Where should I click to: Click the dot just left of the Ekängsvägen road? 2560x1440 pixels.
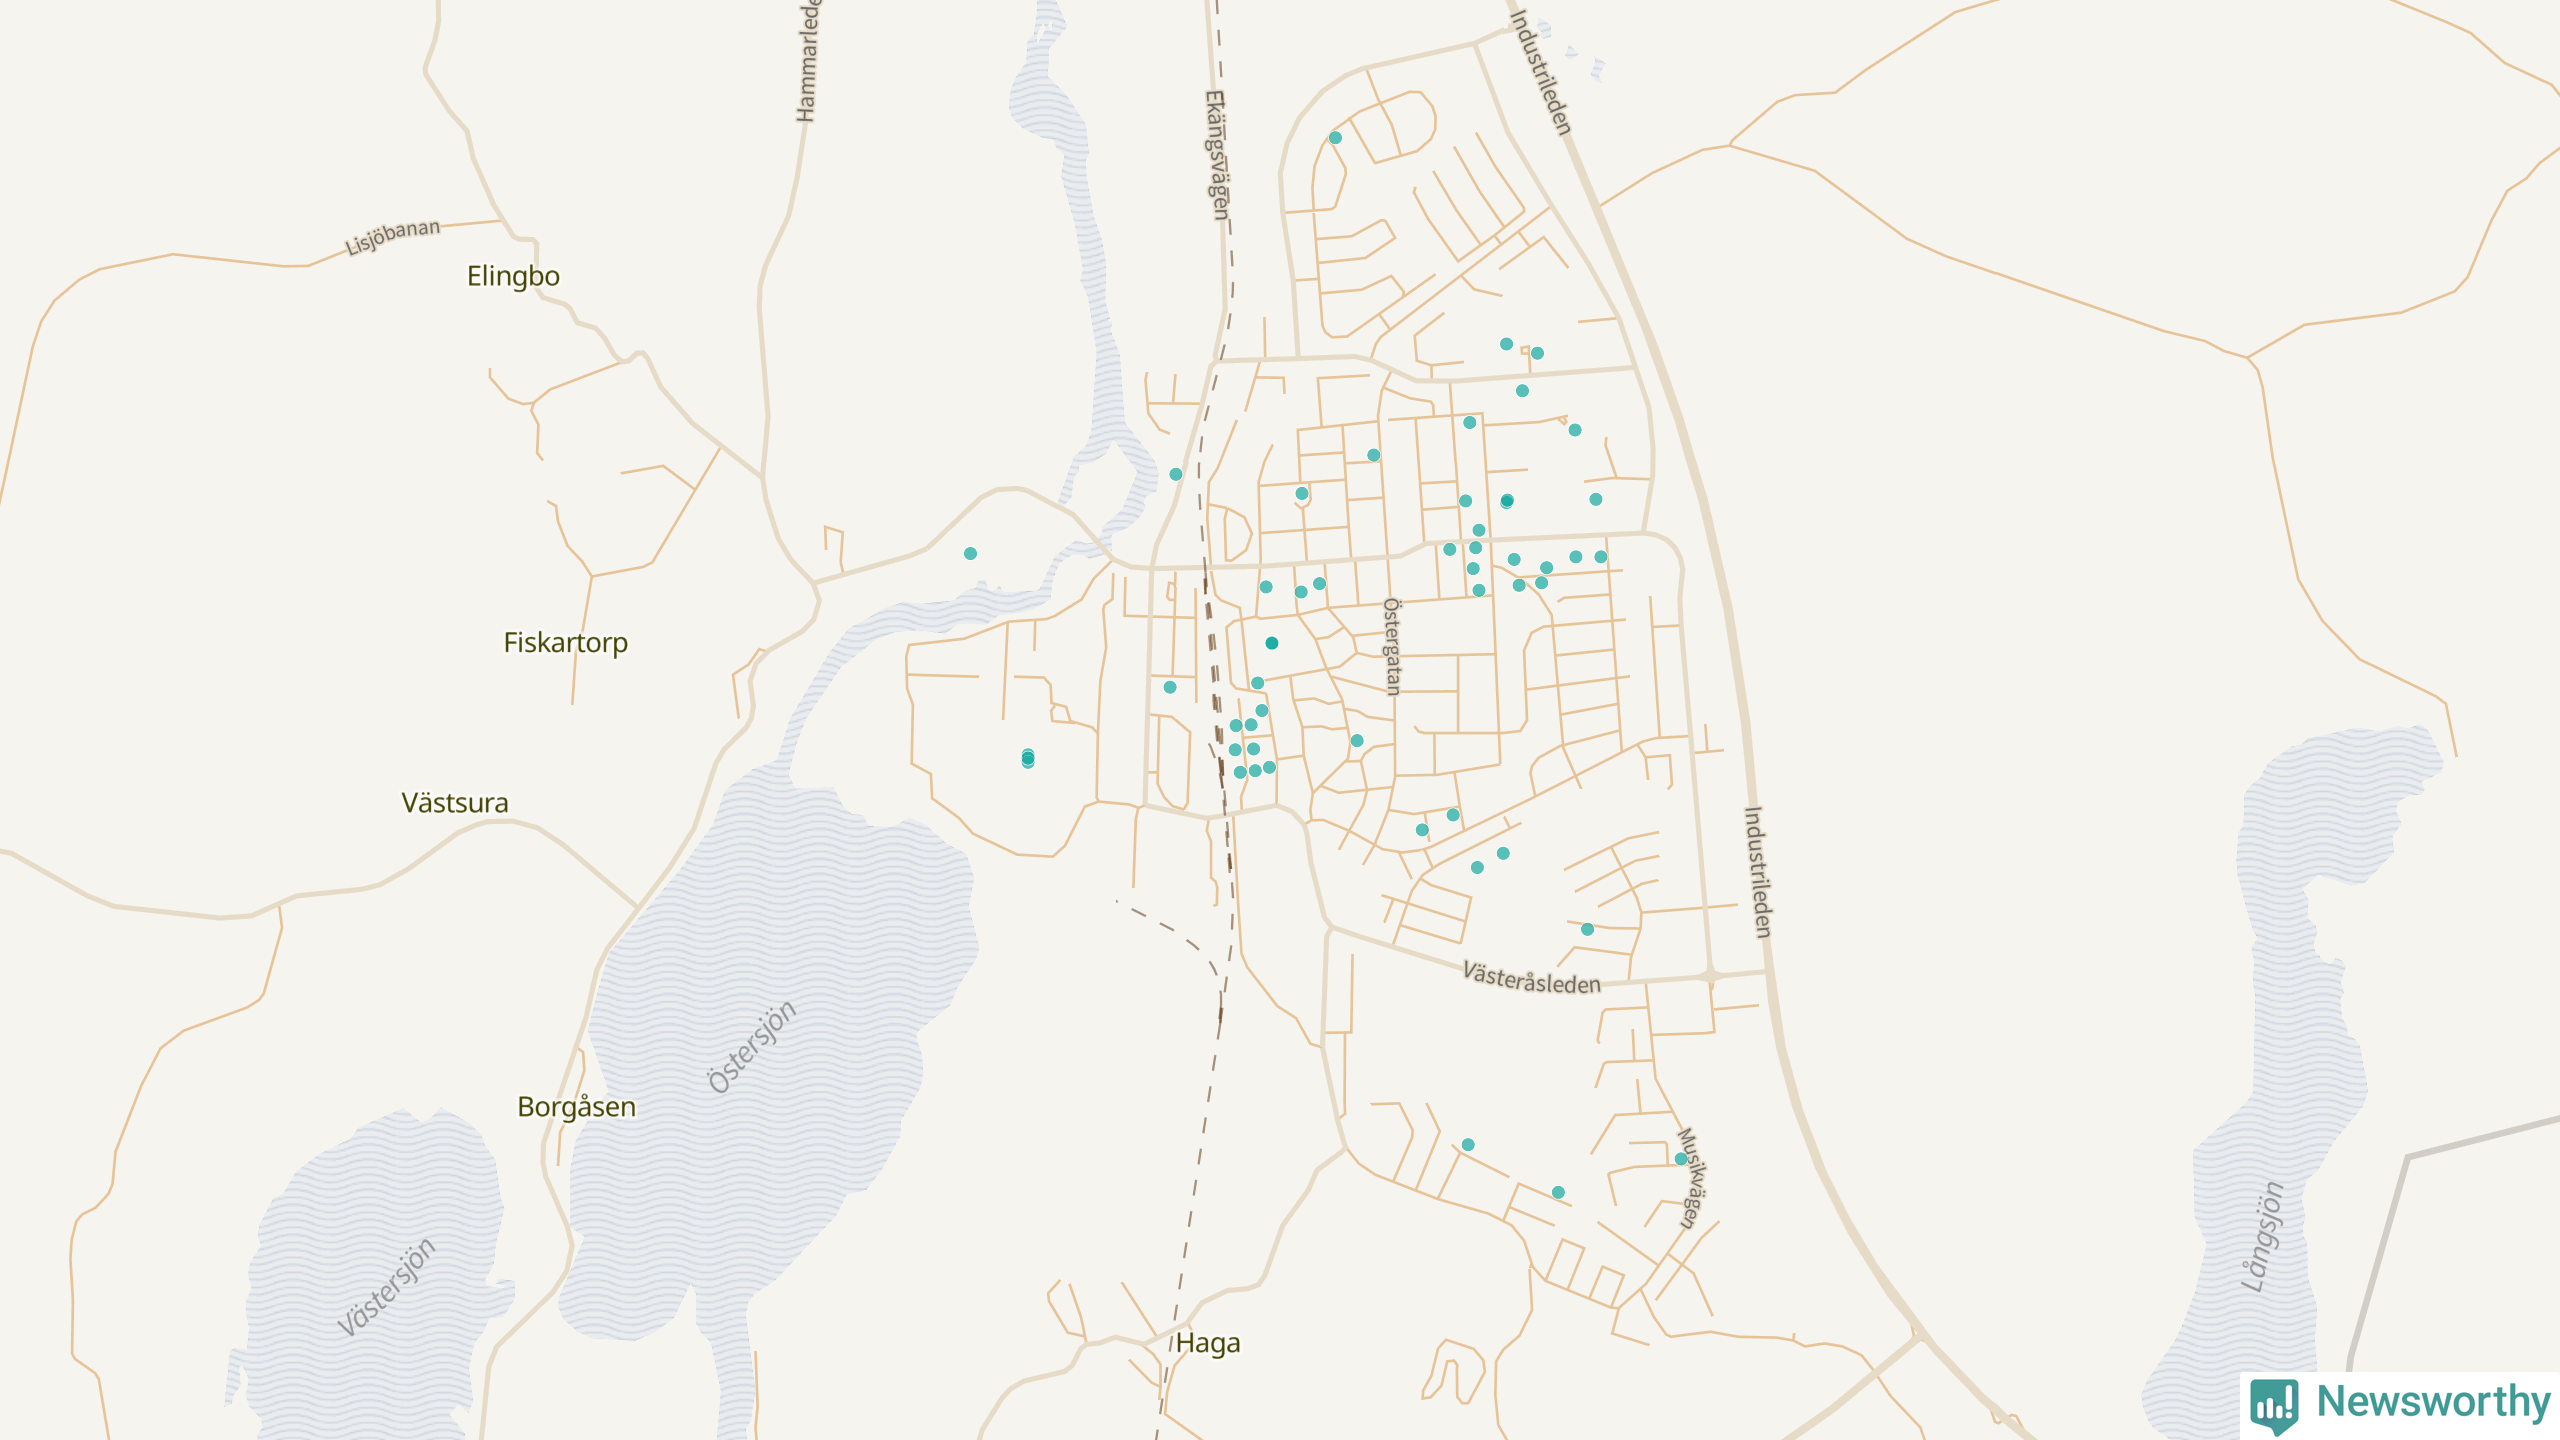click(1176, 474)
